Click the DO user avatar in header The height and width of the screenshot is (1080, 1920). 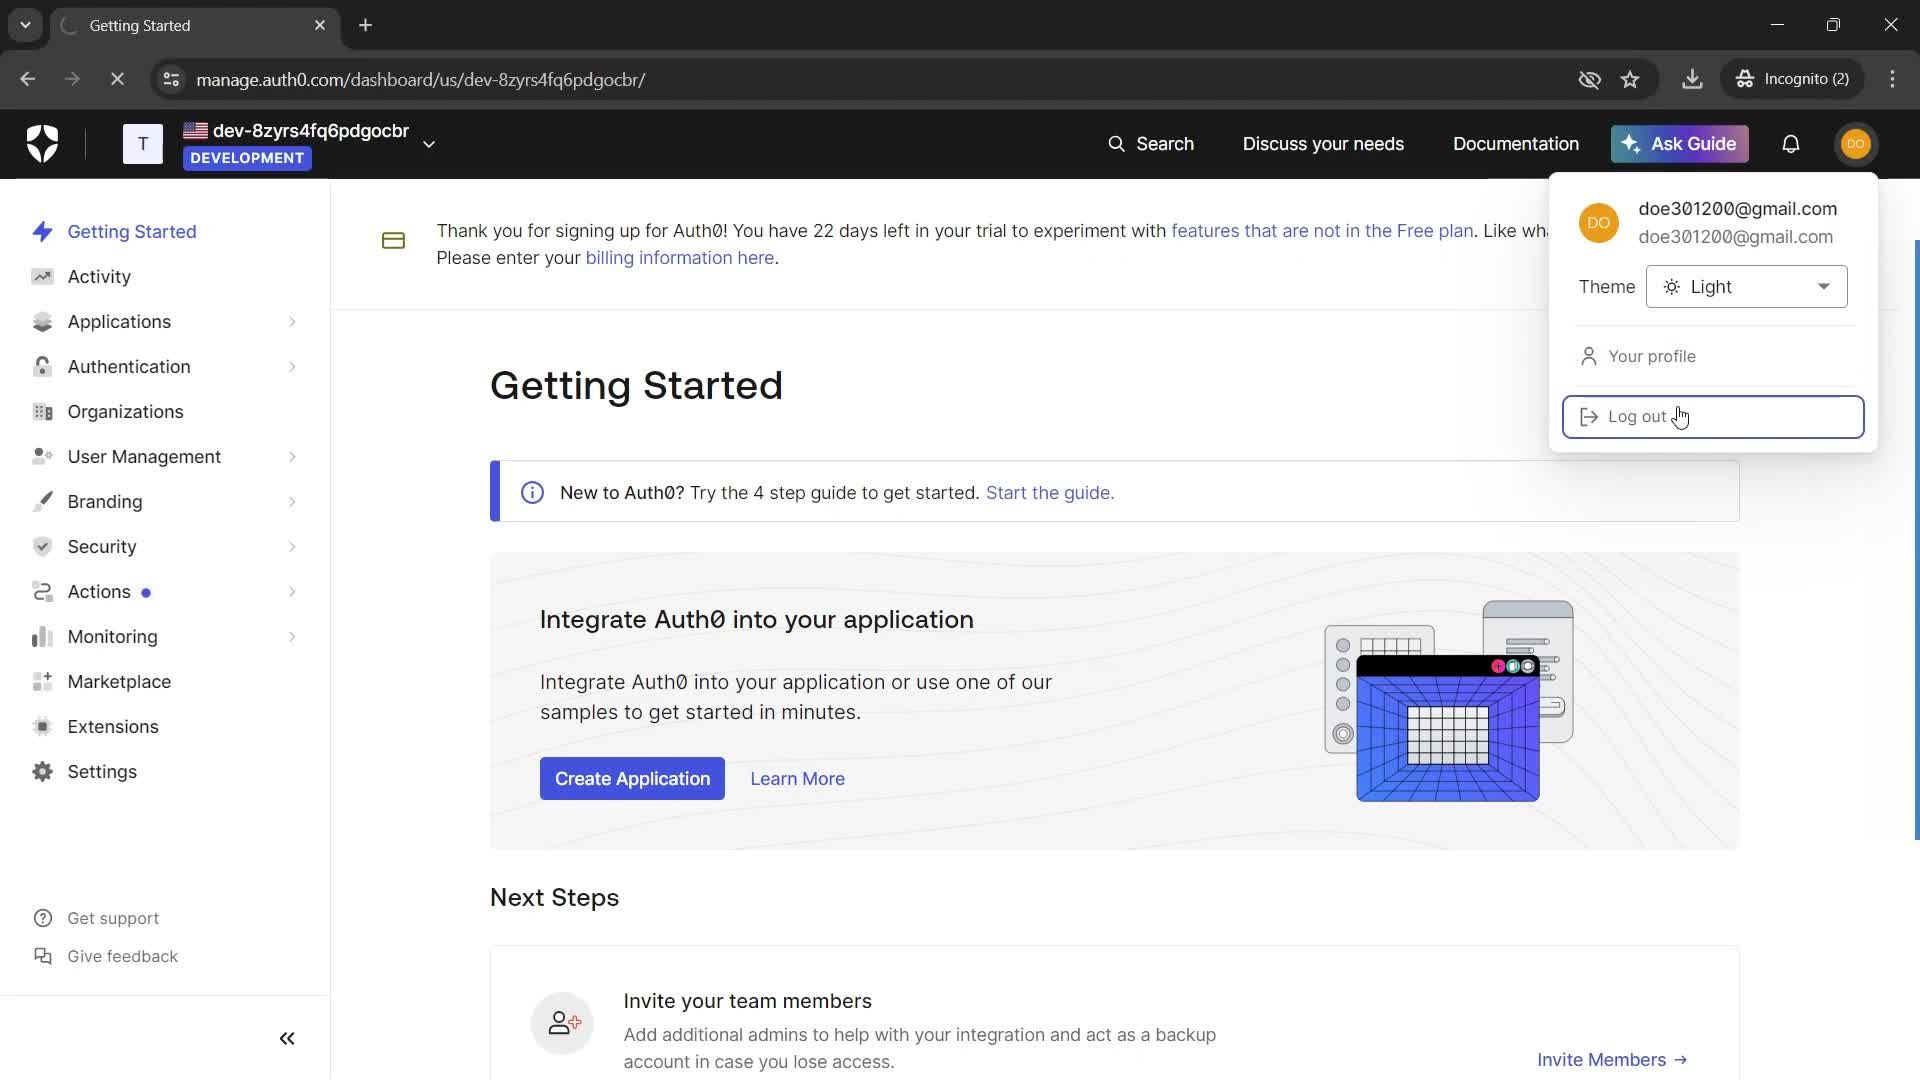[x=1856, y=144]
